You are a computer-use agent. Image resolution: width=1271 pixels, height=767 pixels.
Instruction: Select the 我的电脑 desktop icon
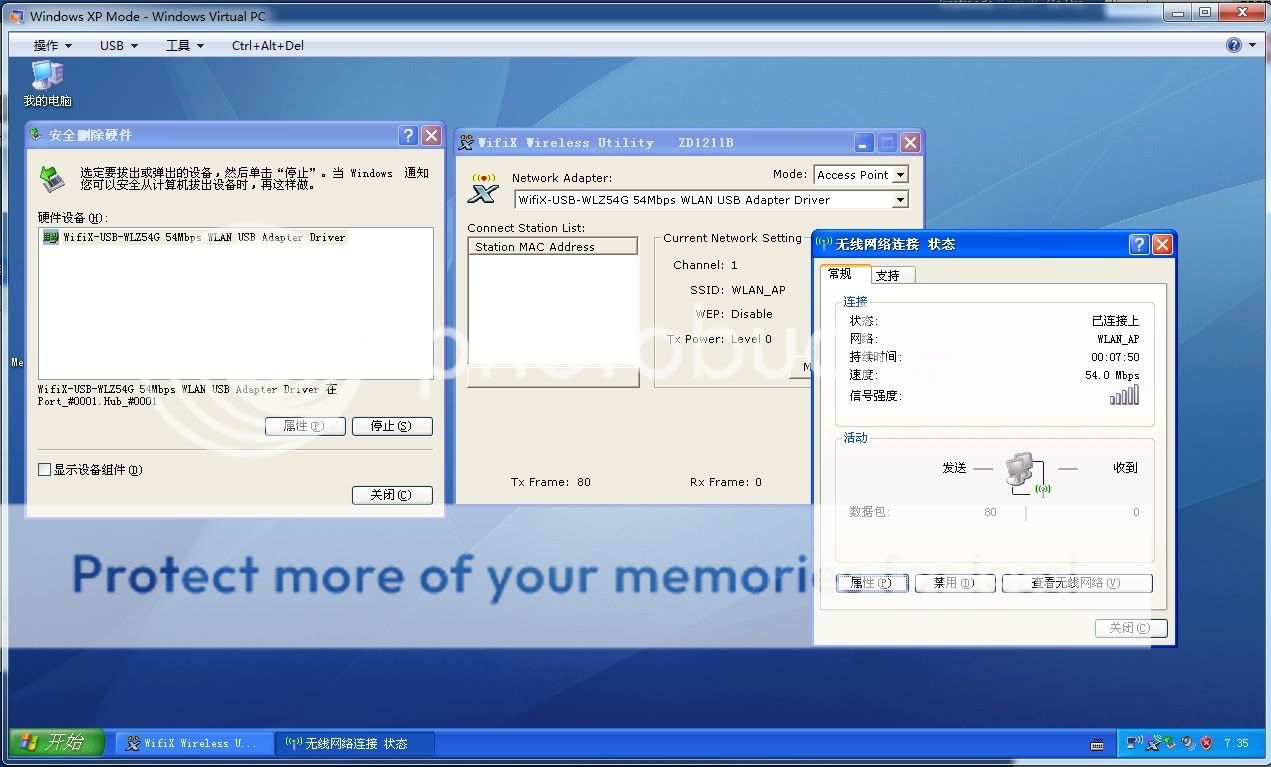click(x=47, y=83)
